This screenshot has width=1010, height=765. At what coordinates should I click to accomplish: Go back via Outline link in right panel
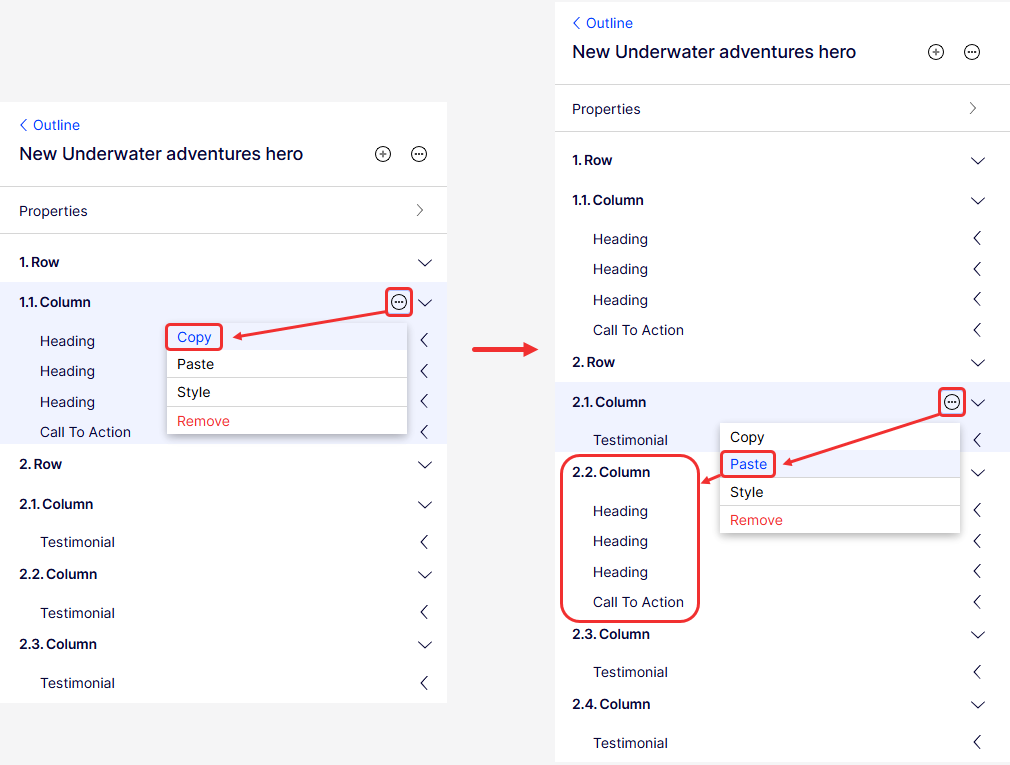602,23
